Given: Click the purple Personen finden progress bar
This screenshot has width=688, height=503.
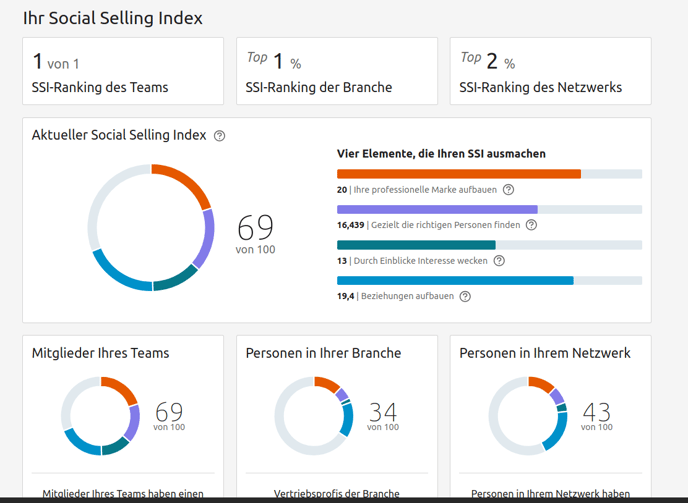Looking at the screenshot, I should coord(437,210).
